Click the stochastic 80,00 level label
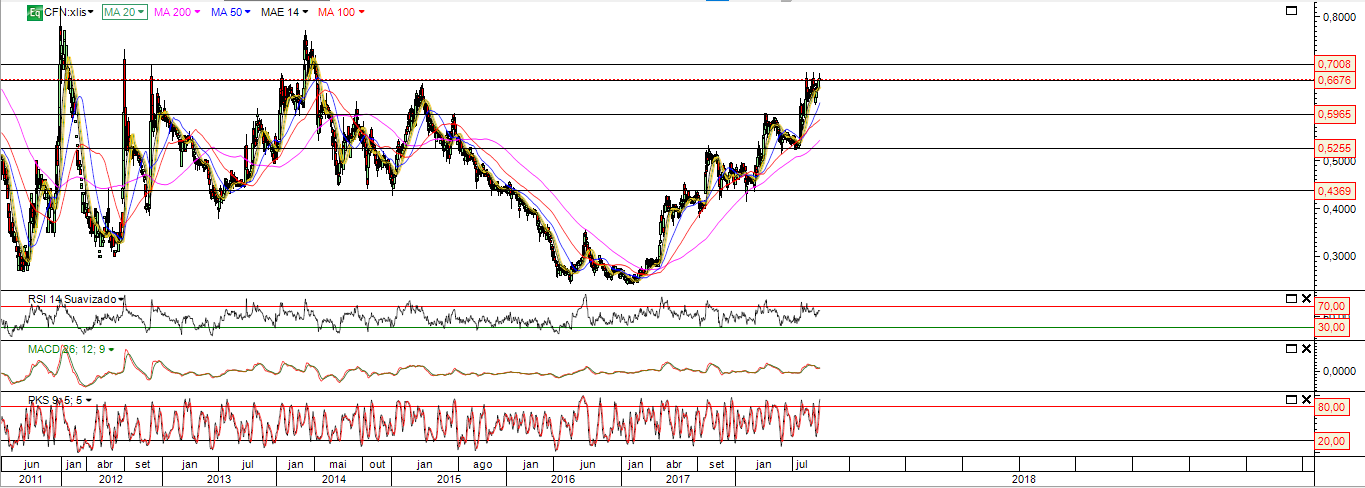Screen dimensions: 1365x488 (x=1331, y=407)
